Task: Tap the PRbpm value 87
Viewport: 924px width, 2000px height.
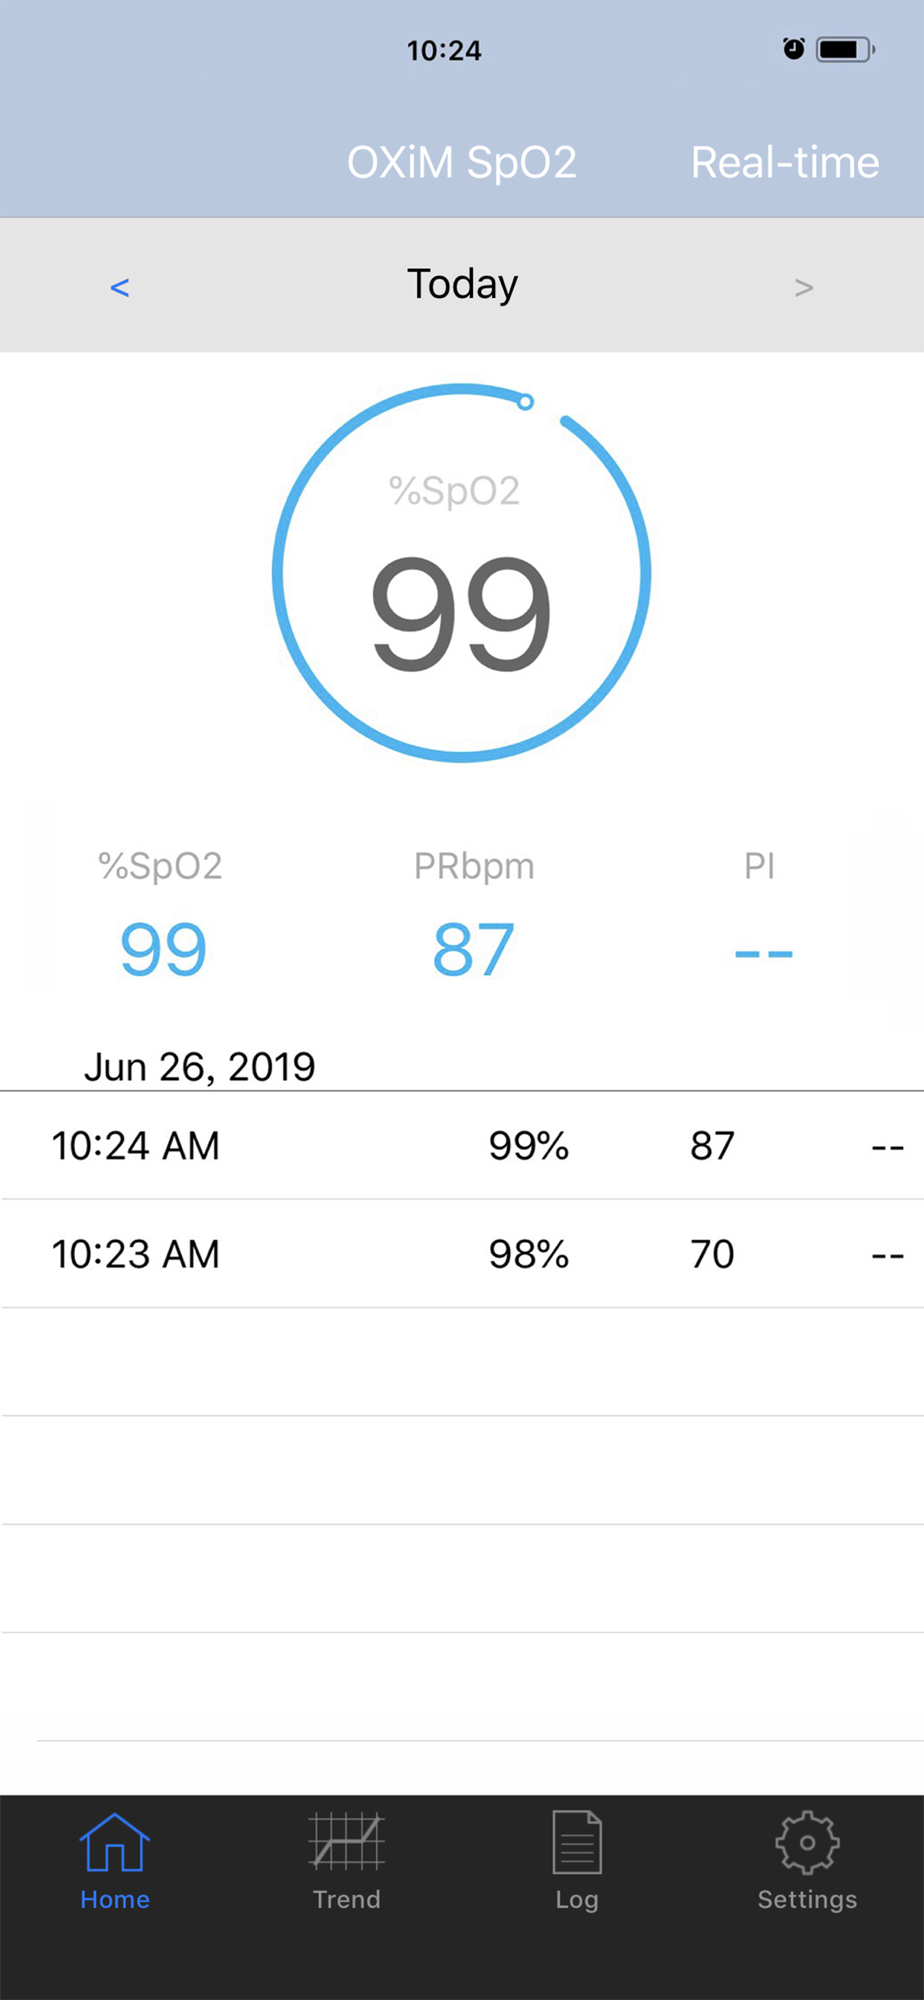Action: point(473,950)
